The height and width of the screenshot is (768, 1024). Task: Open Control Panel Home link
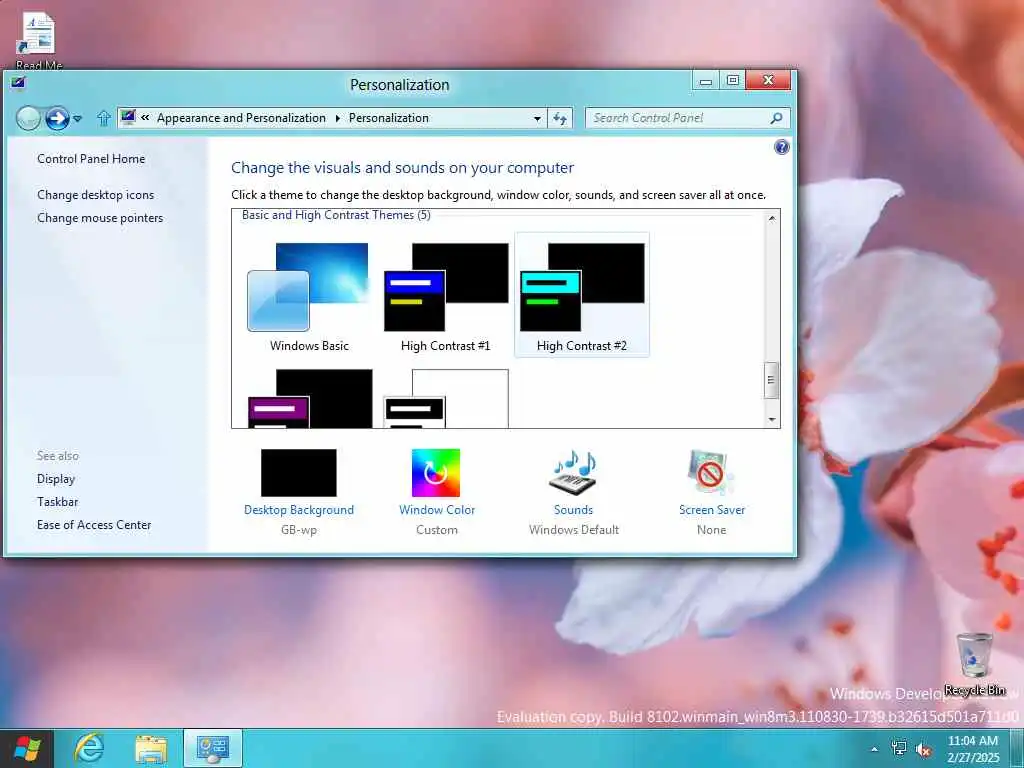[91, 159]
